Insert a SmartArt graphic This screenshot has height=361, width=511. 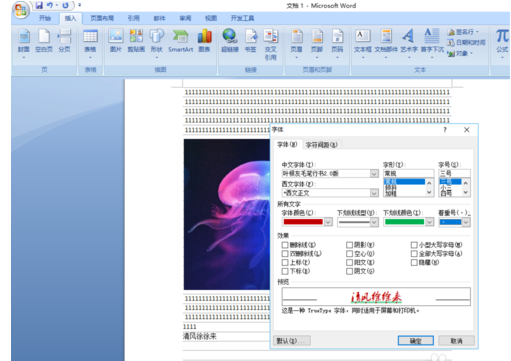click(x=180, y=41)
